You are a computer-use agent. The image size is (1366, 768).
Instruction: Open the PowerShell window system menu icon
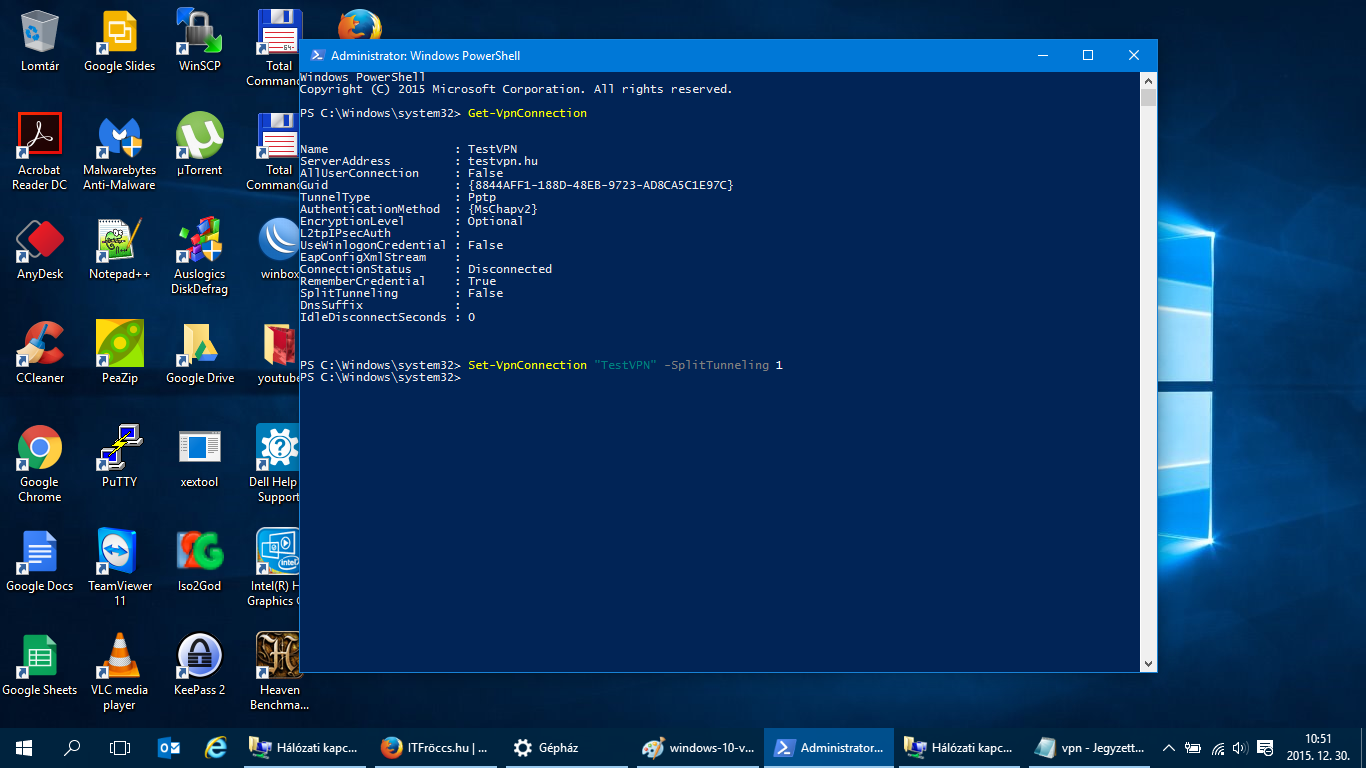point(316,56)
